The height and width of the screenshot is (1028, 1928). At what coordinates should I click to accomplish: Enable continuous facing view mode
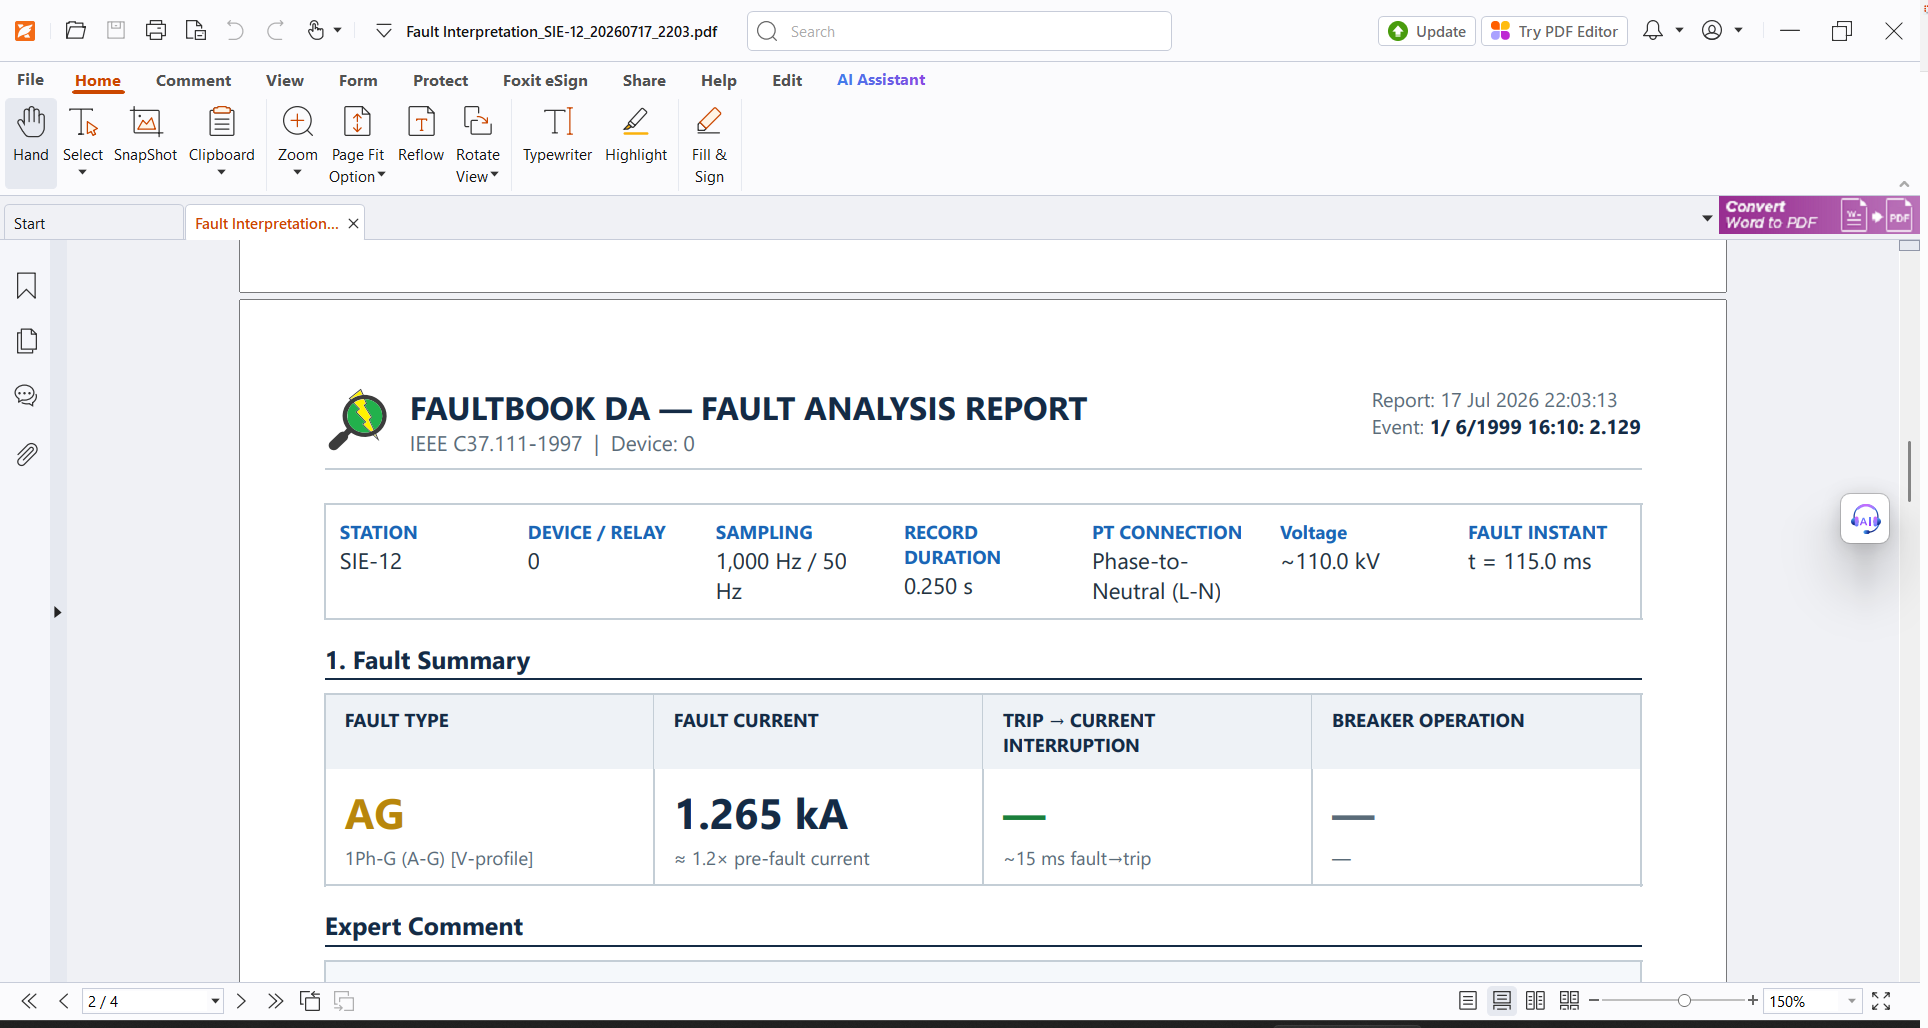(x=1570, y=1001)
